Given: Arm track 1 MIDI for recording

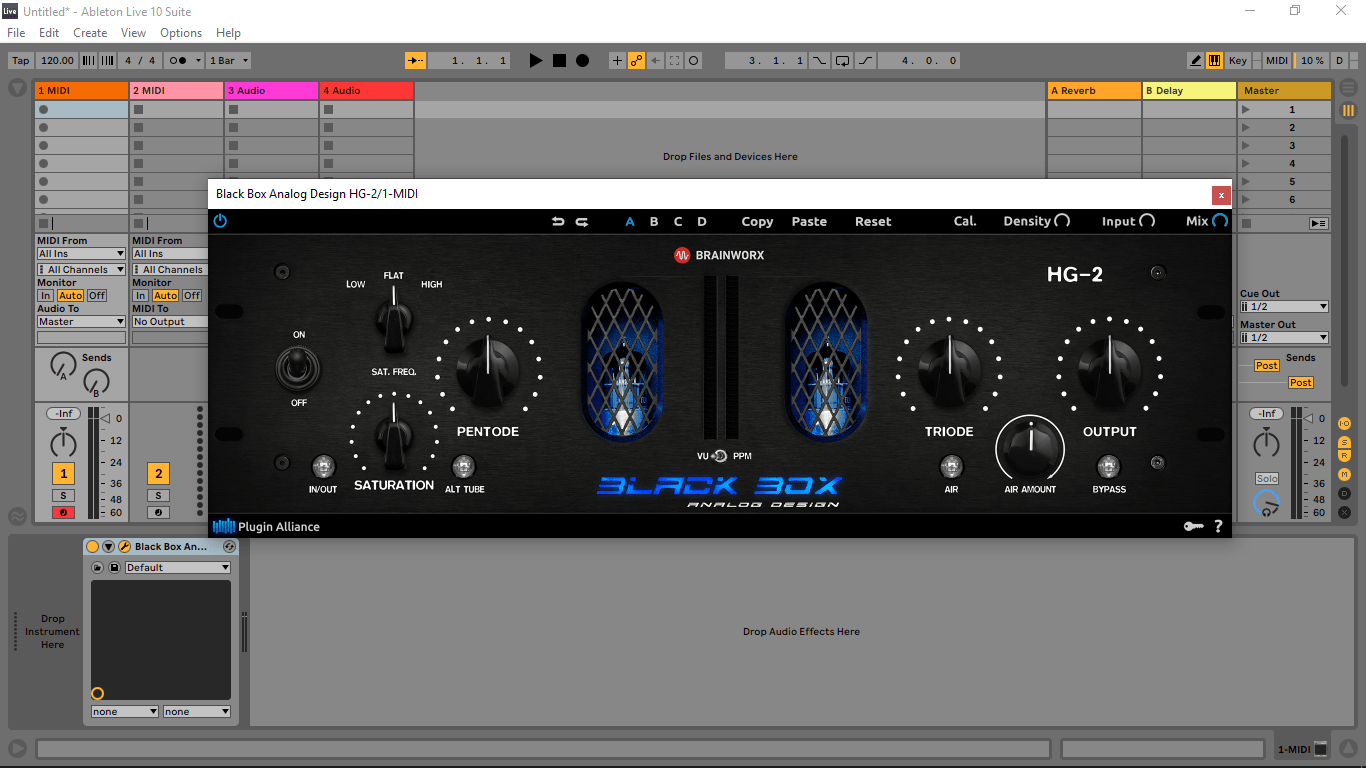Looking at the screenshot, I should pyautogui.click(x=63, y=513).
